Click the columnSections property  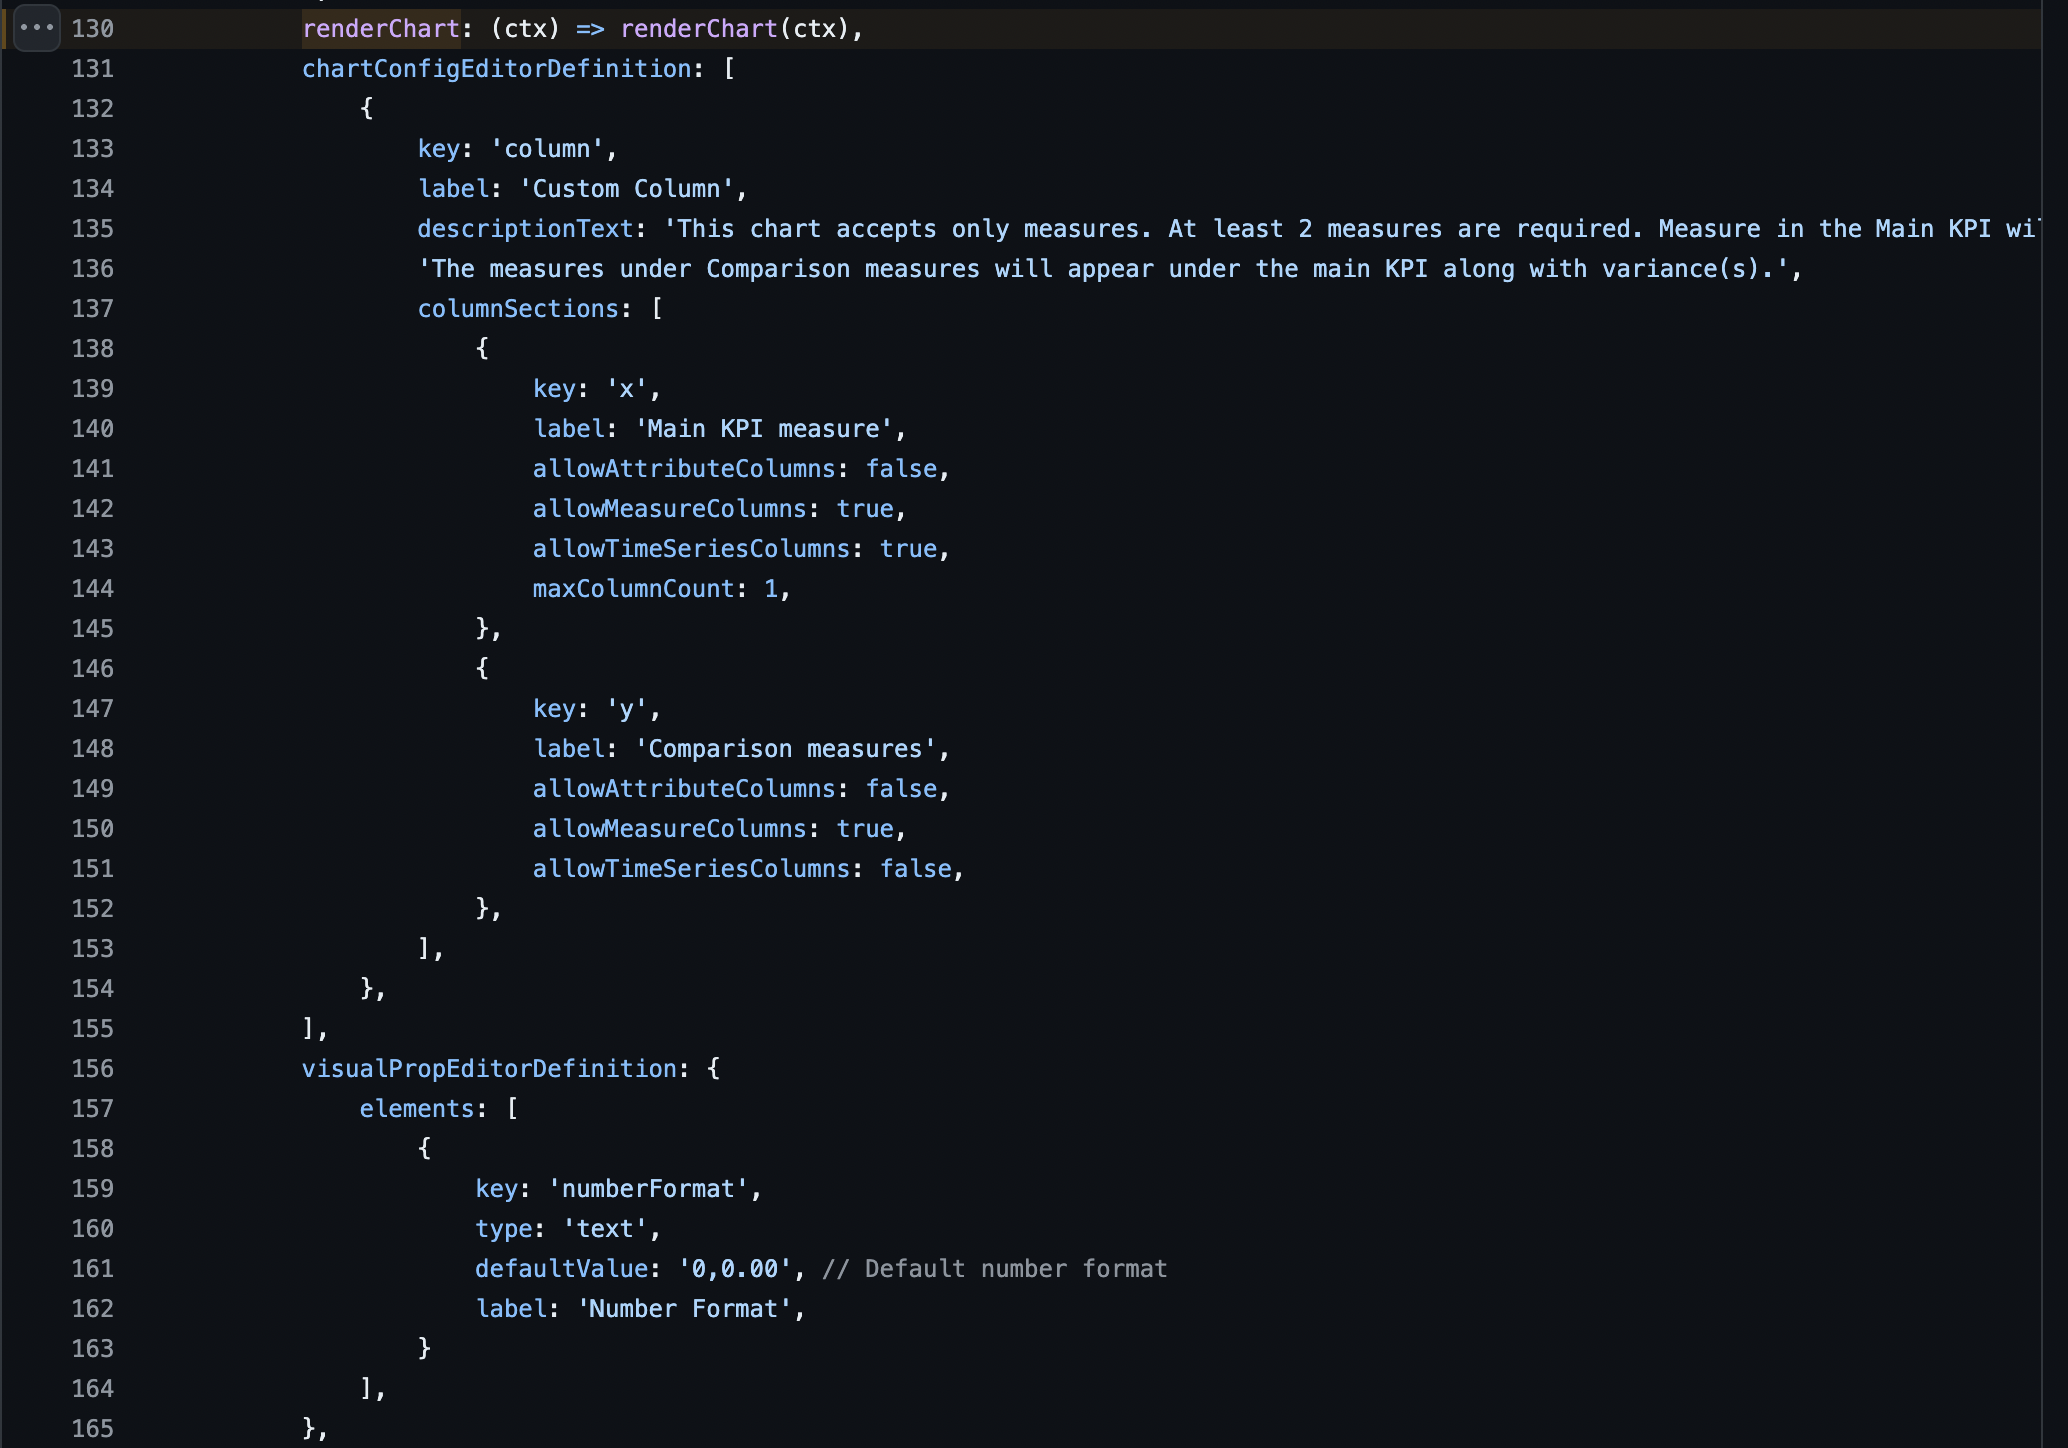(x=518, y=308)
